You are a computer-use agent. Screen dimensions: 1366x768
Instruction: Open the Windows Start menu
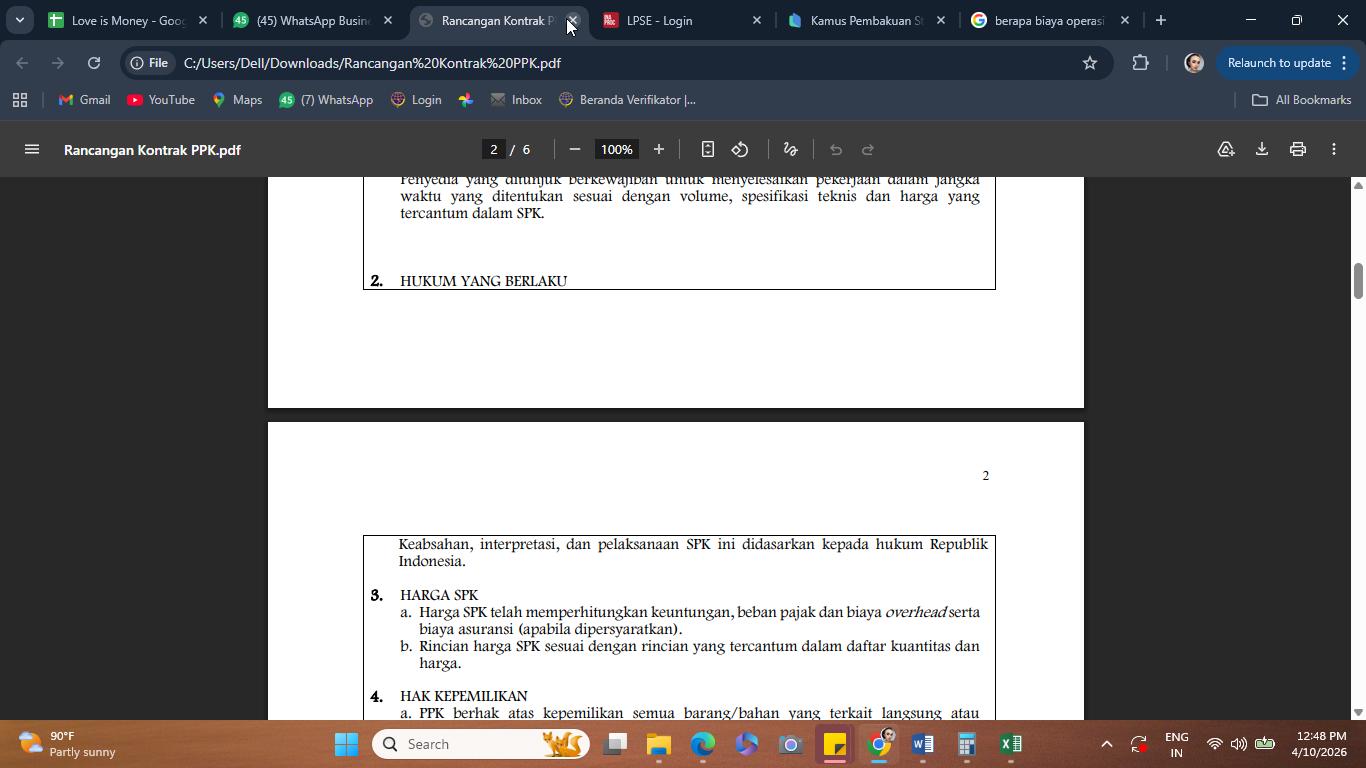point(347,744)
